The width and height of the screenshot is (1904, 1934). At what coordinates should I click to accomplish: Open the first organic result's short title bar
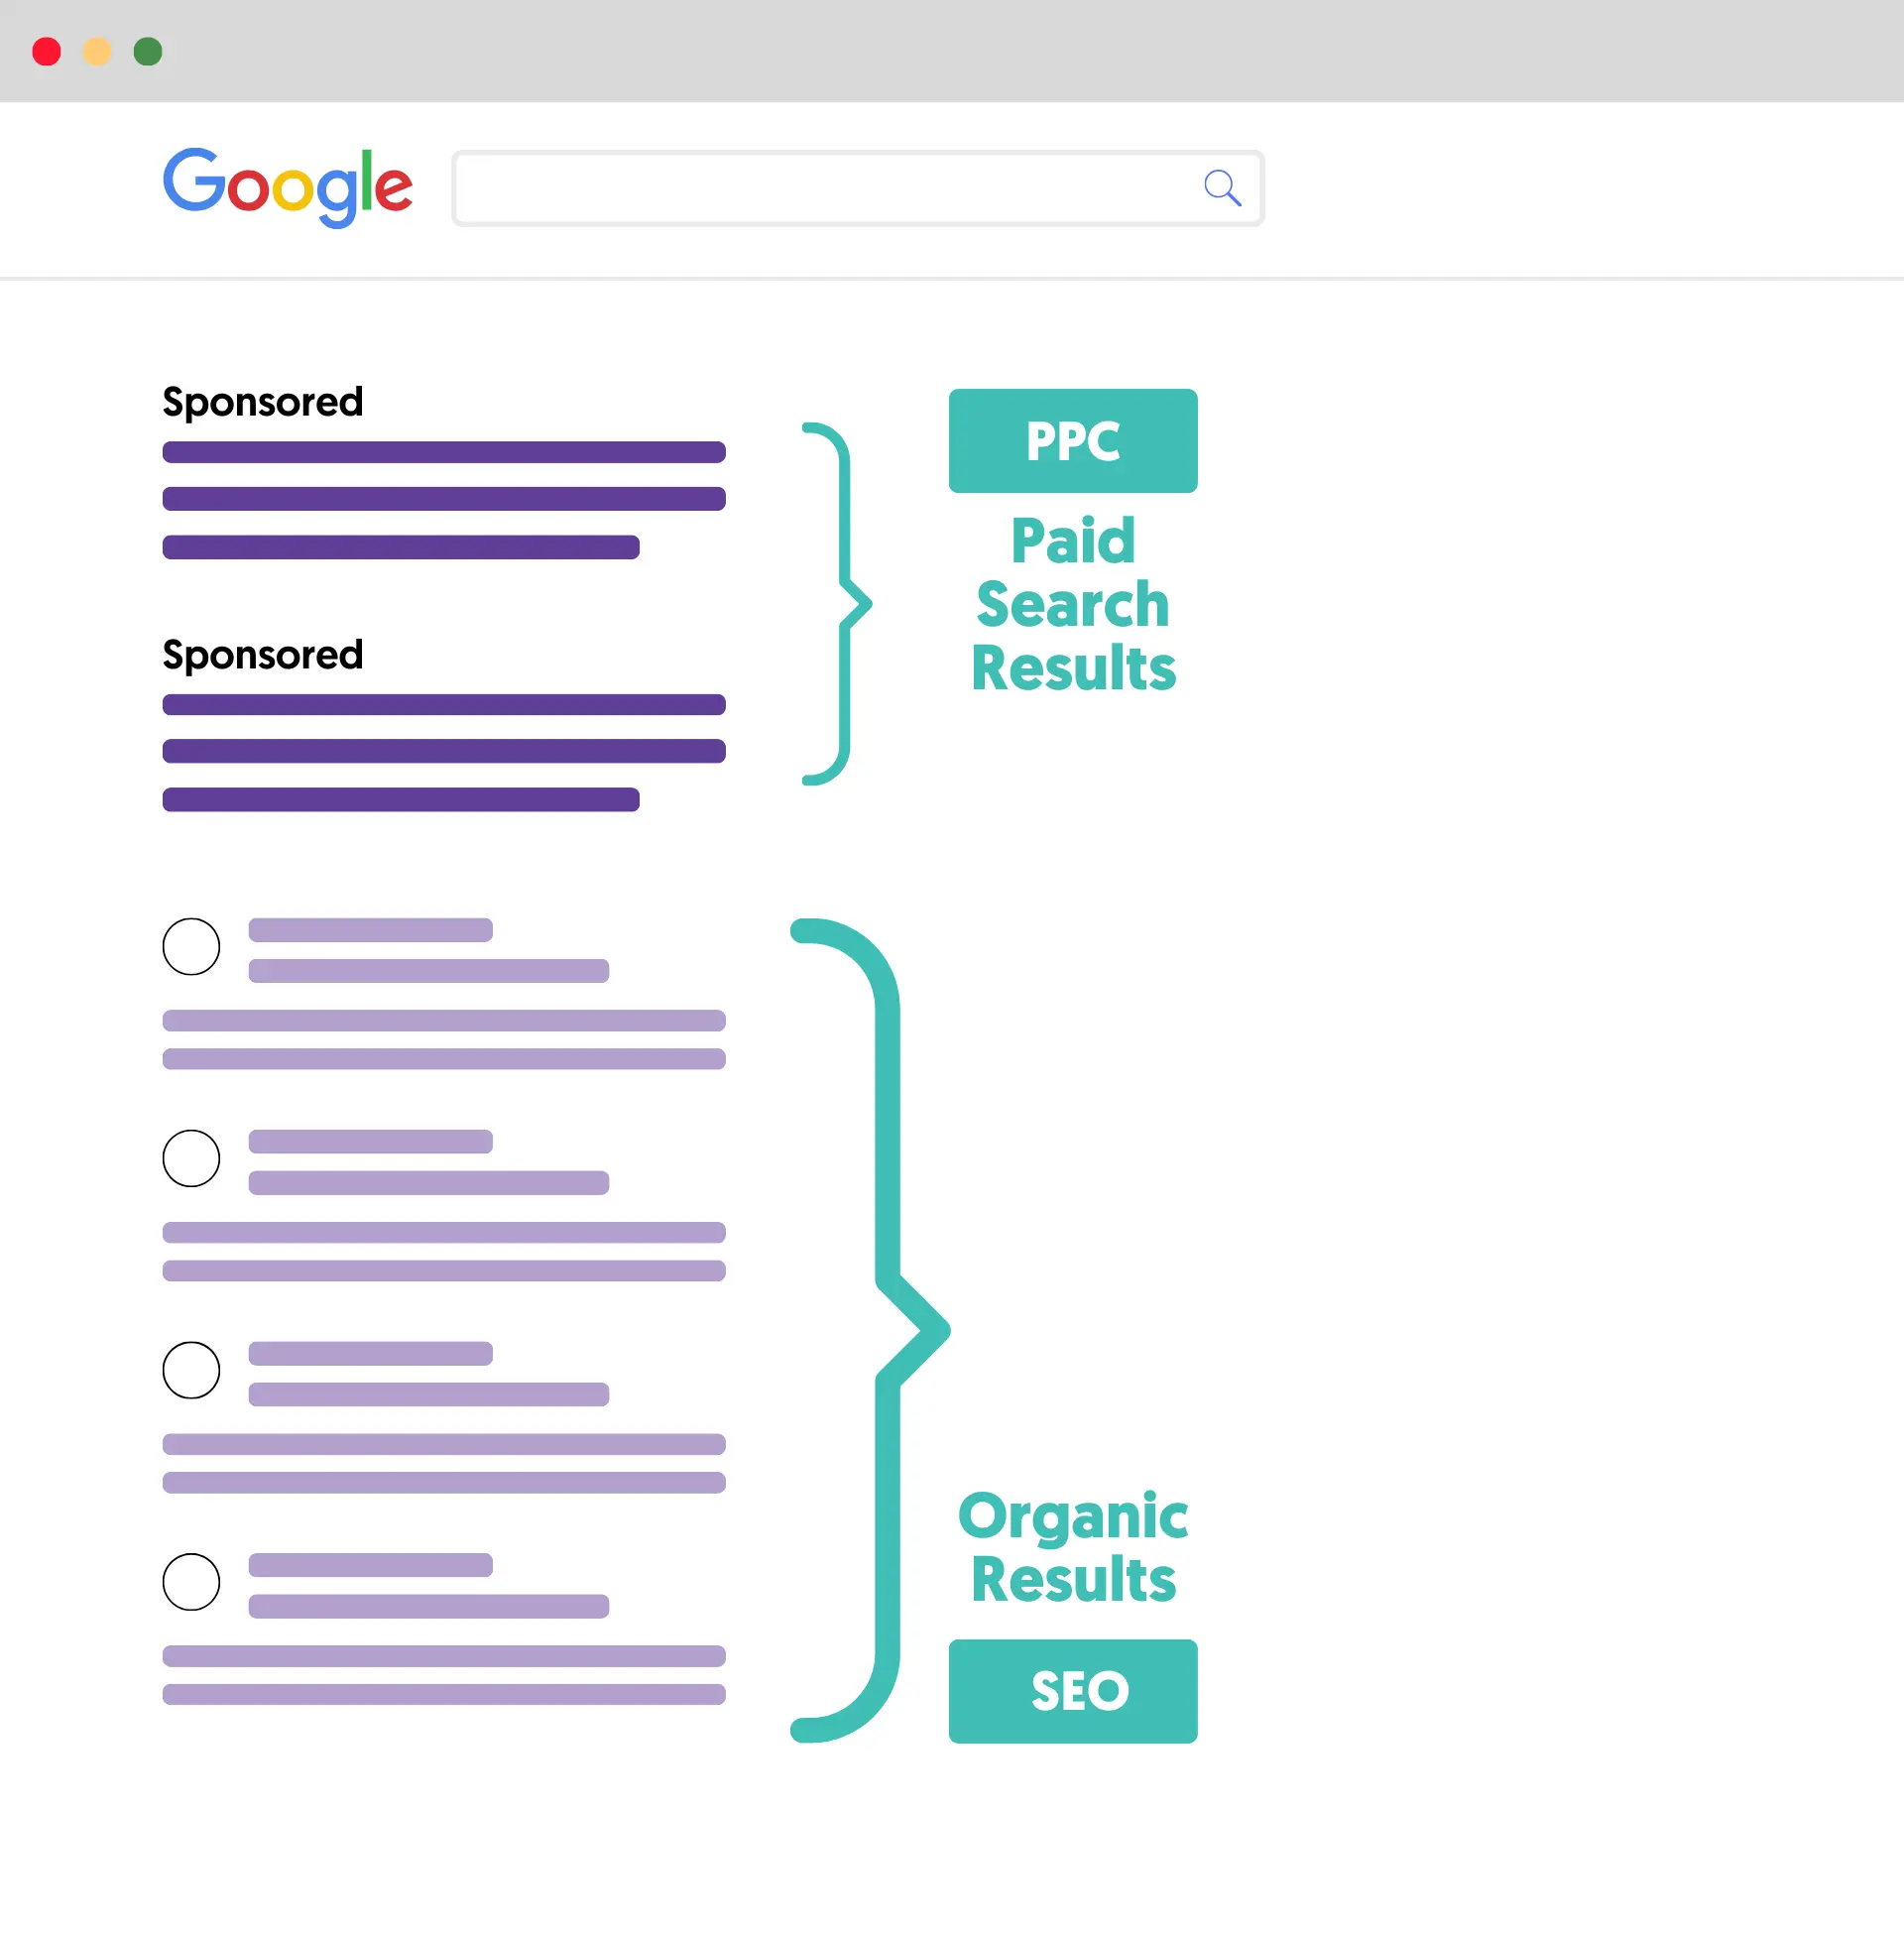pyautogui.click(x=370, y=930)
